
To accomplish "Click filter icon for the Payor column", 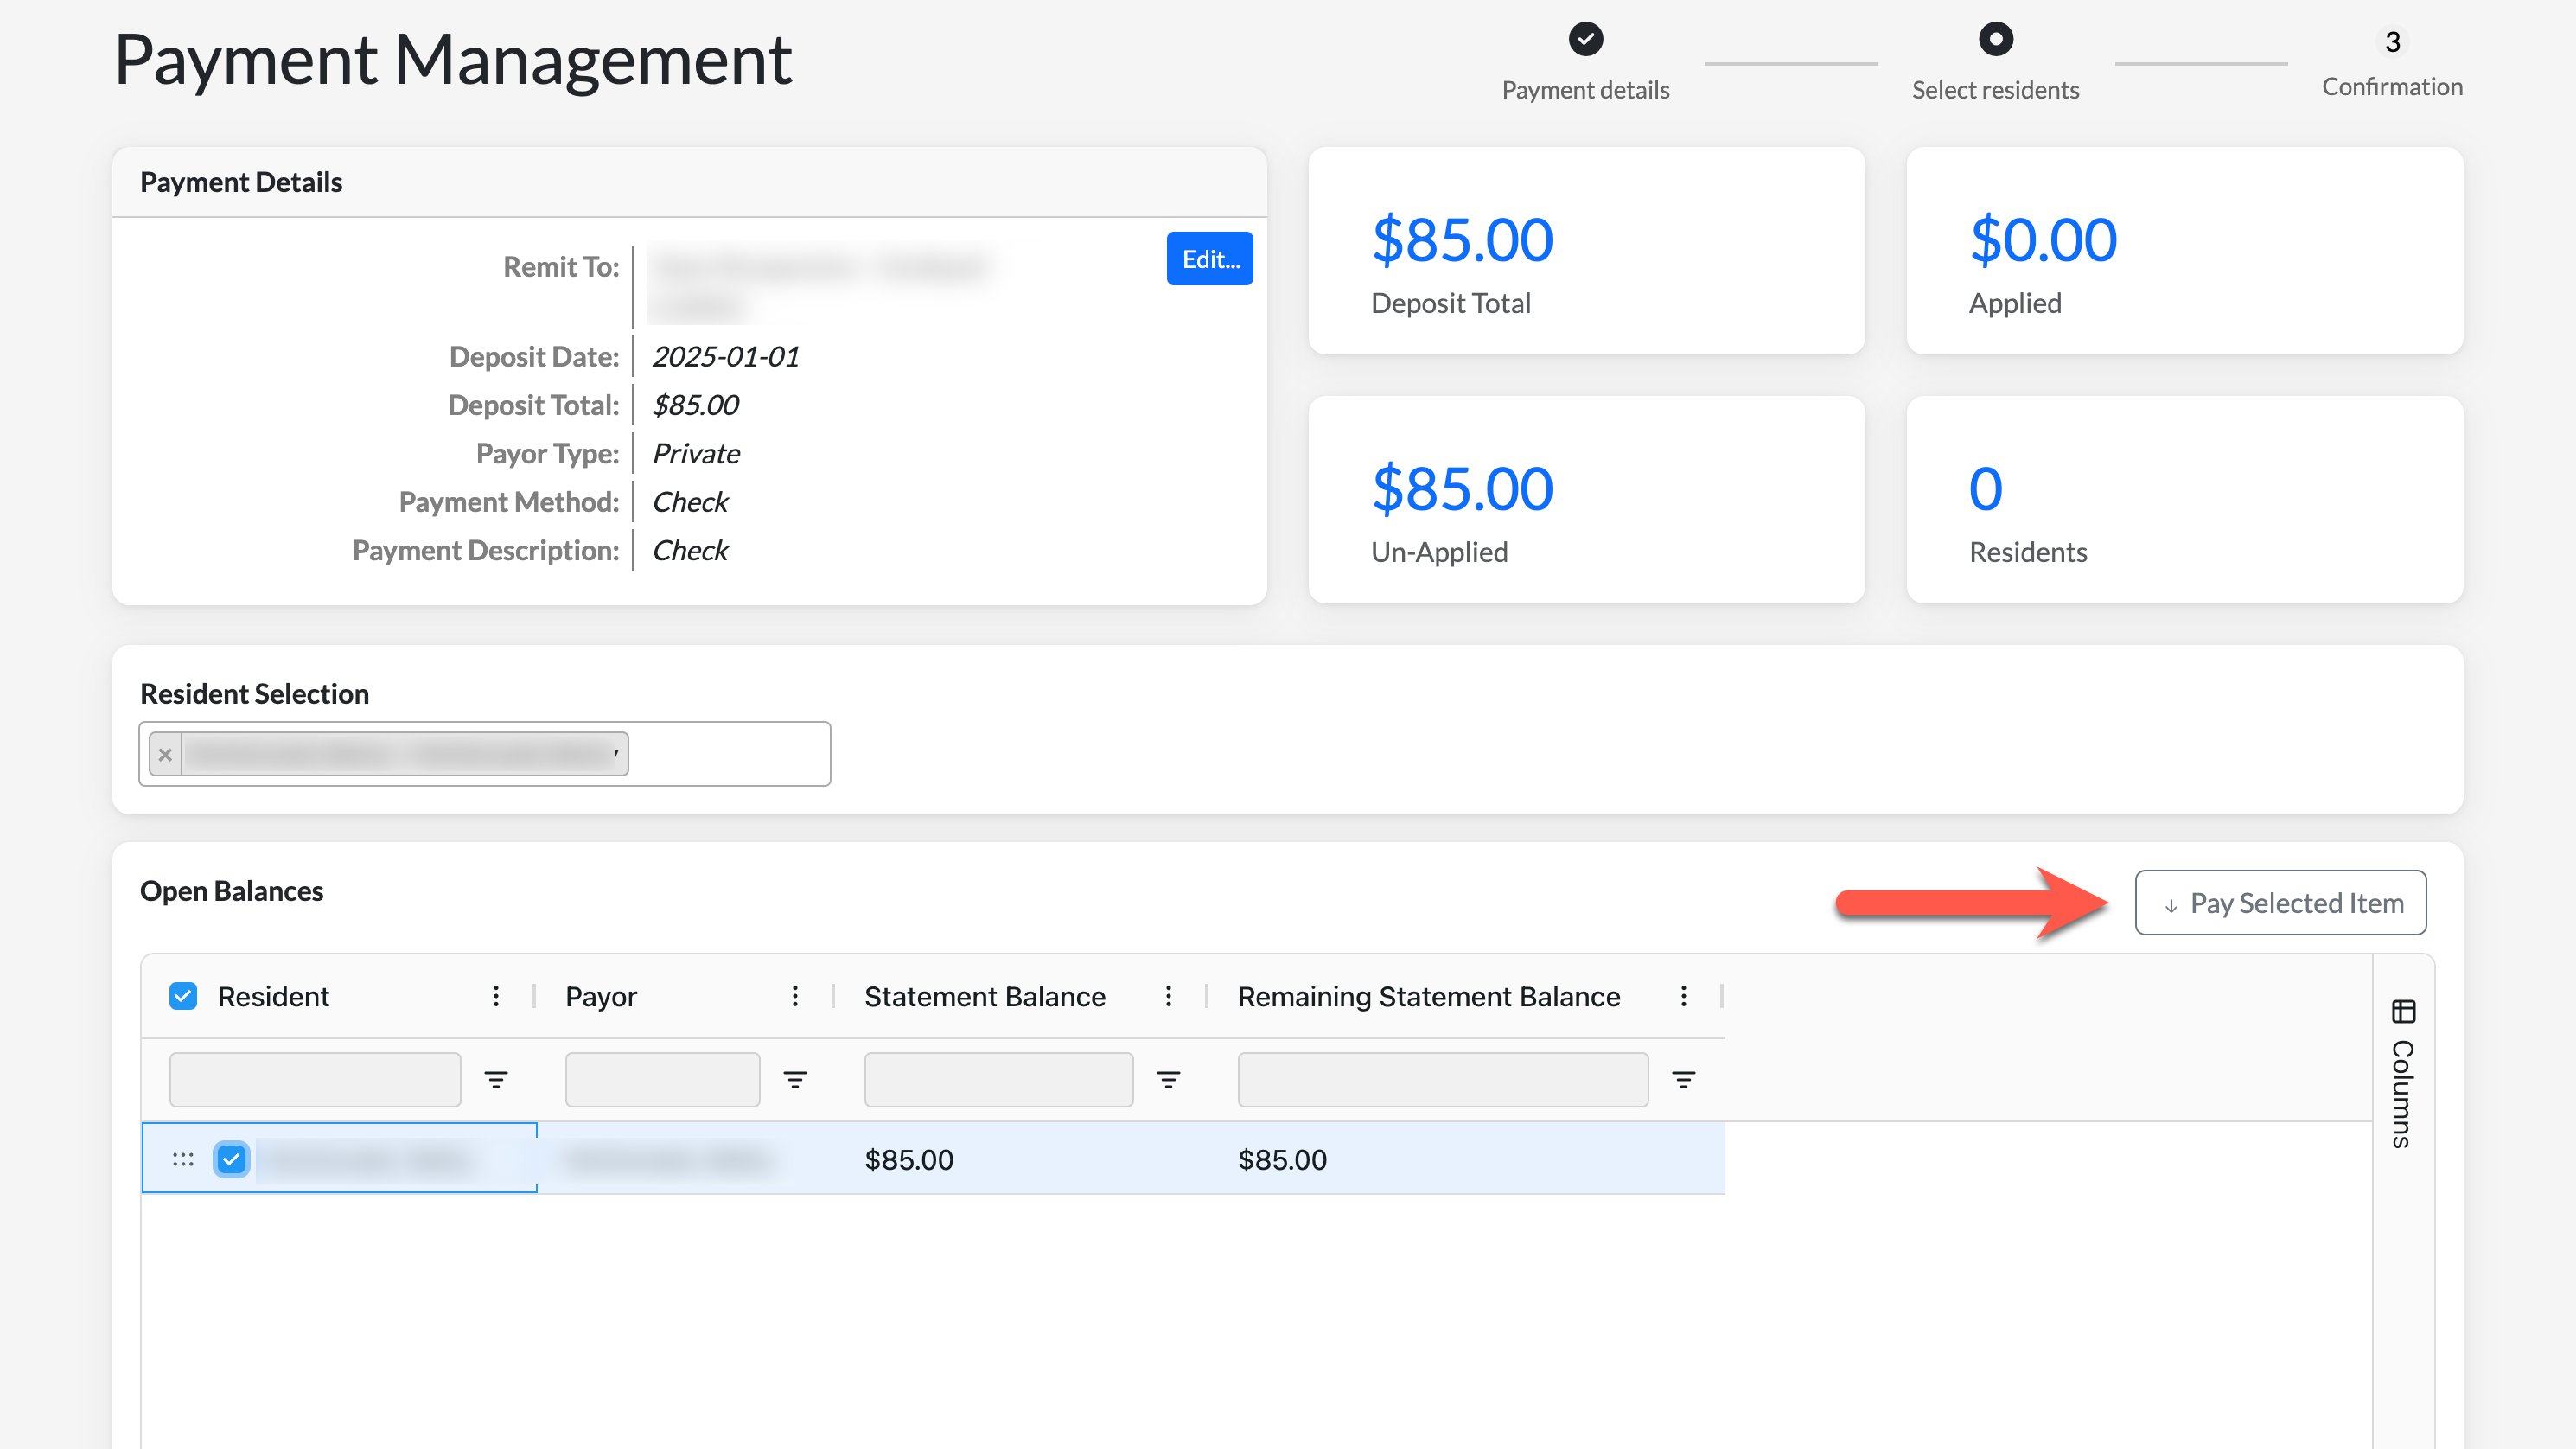I will pyautogui.click(x=795, y=1079).
